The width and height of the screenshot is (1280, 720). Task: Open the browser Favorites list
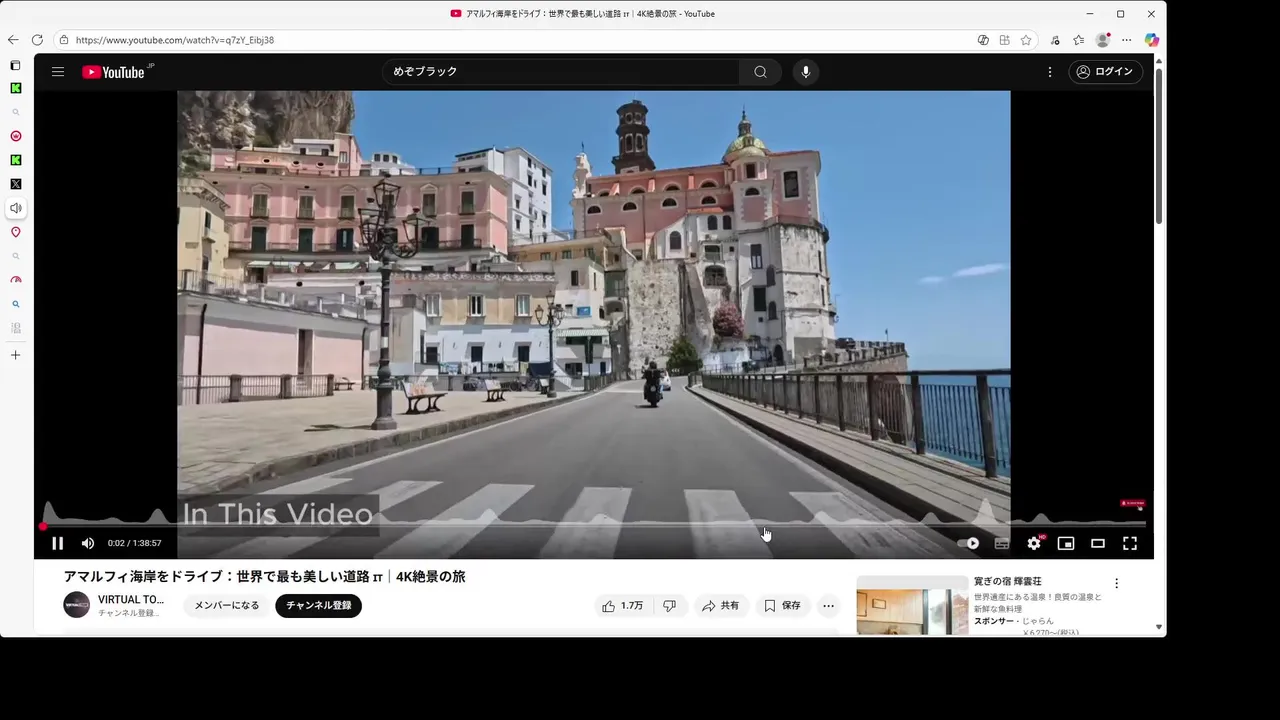[1079, 40]
